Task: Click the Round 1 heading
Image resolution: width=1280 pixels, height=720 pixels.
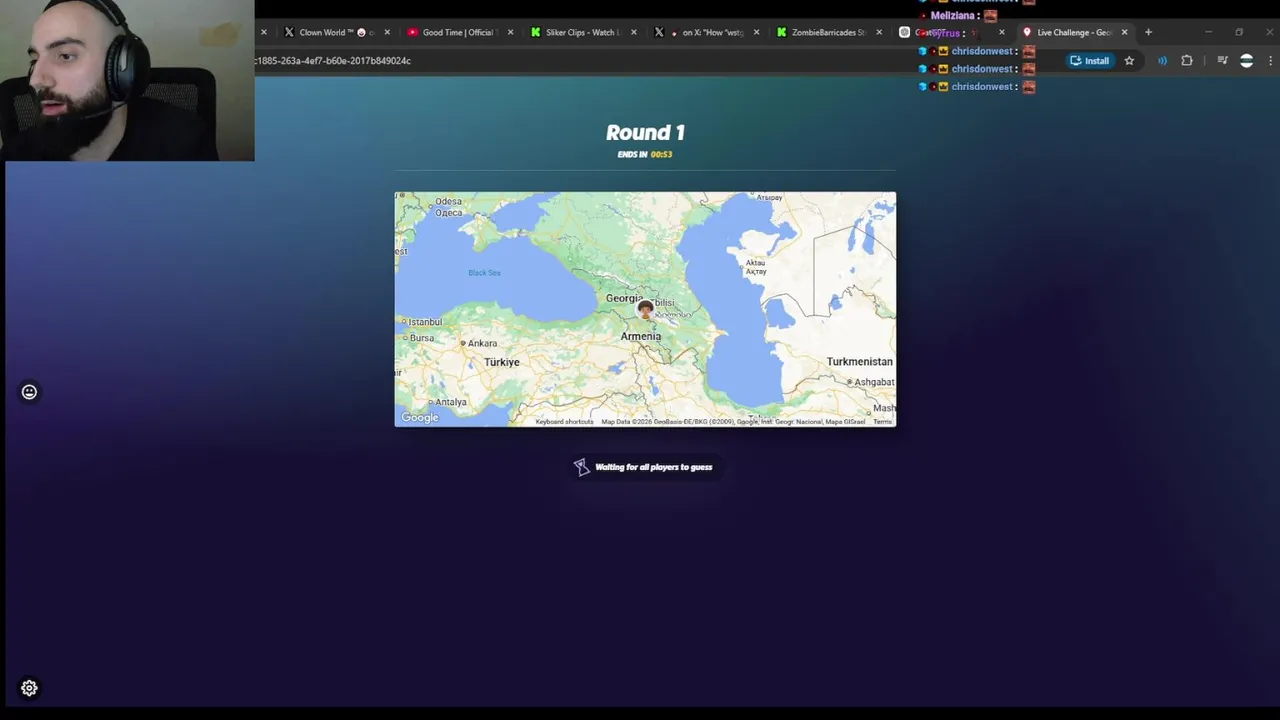Action: [x=645, y=132]
